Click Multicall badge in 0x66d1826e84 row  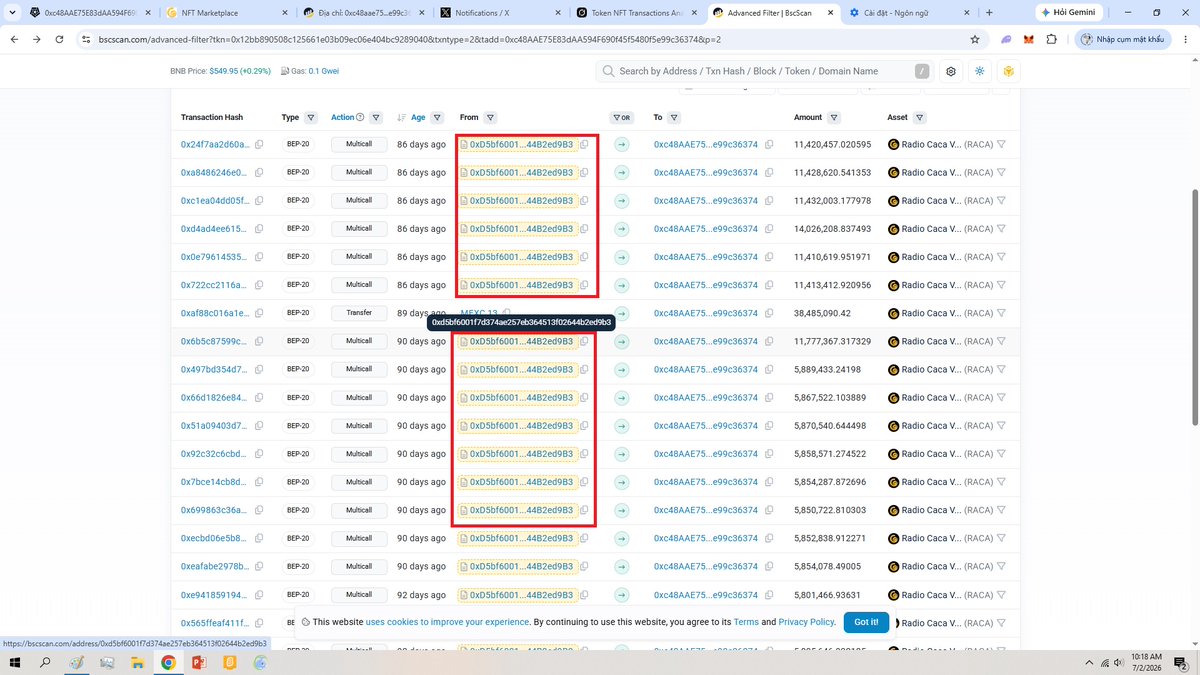tap(359, 397)
